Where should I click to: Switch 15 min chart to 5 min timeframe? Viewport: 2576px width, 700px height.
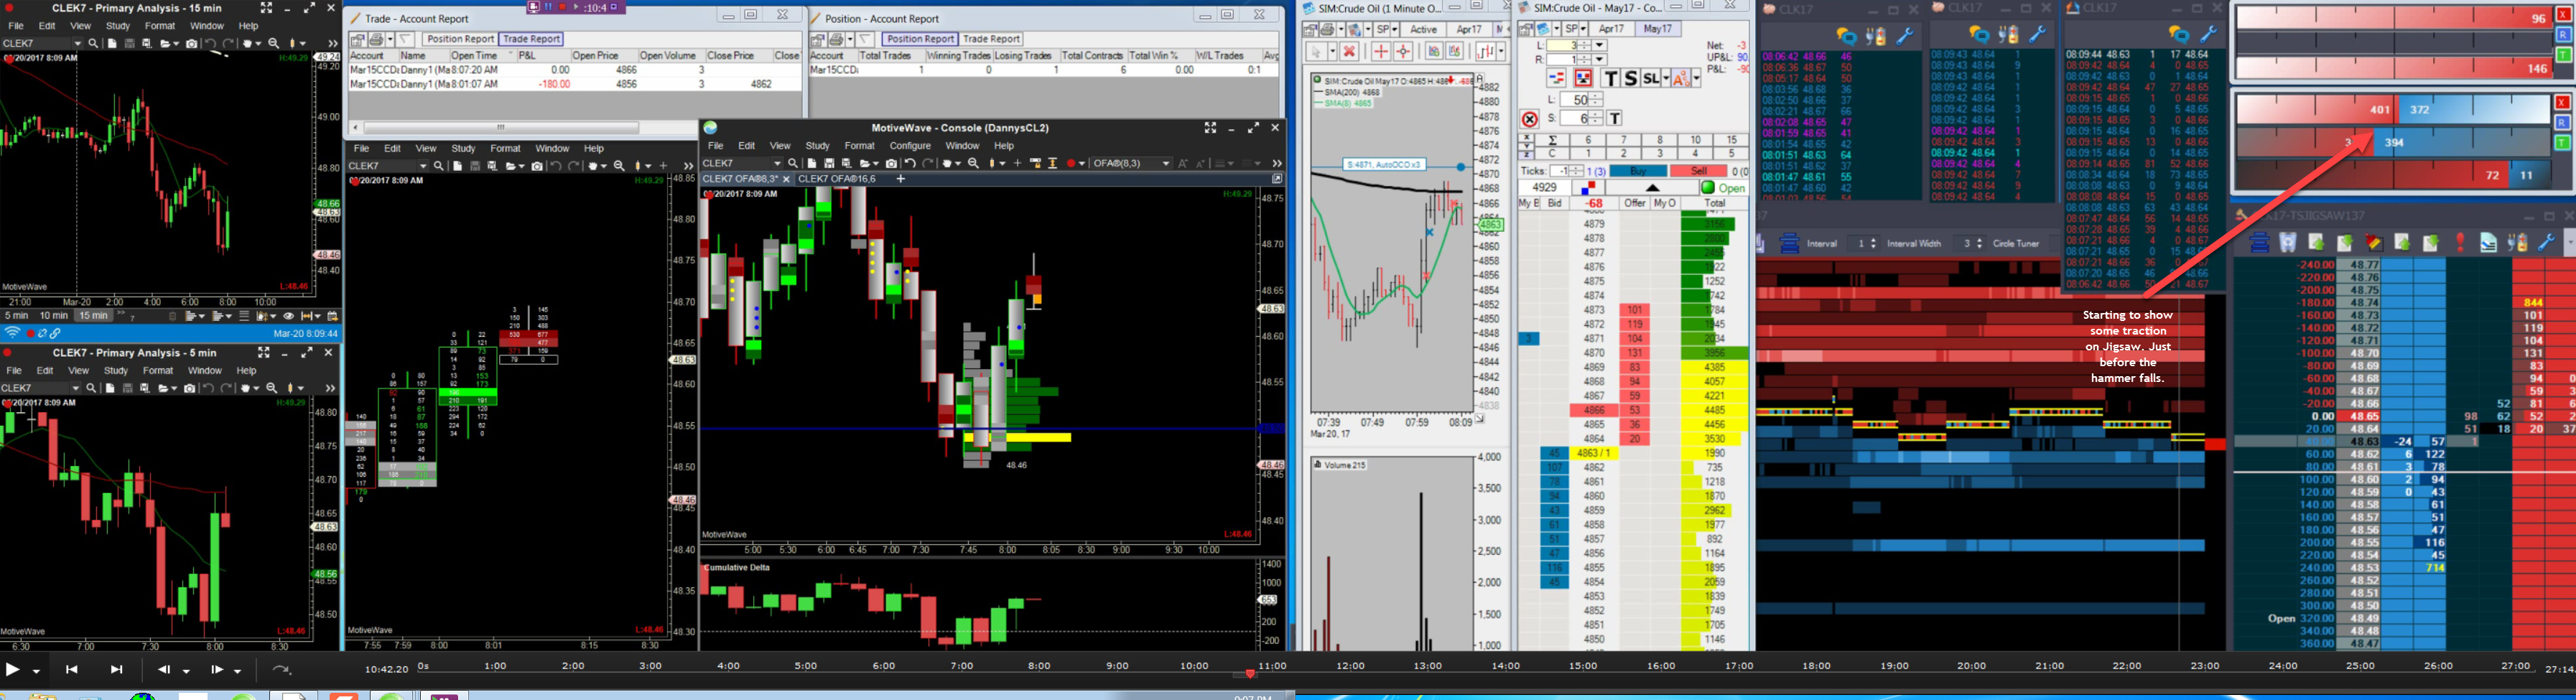click(x=16, y=316)
